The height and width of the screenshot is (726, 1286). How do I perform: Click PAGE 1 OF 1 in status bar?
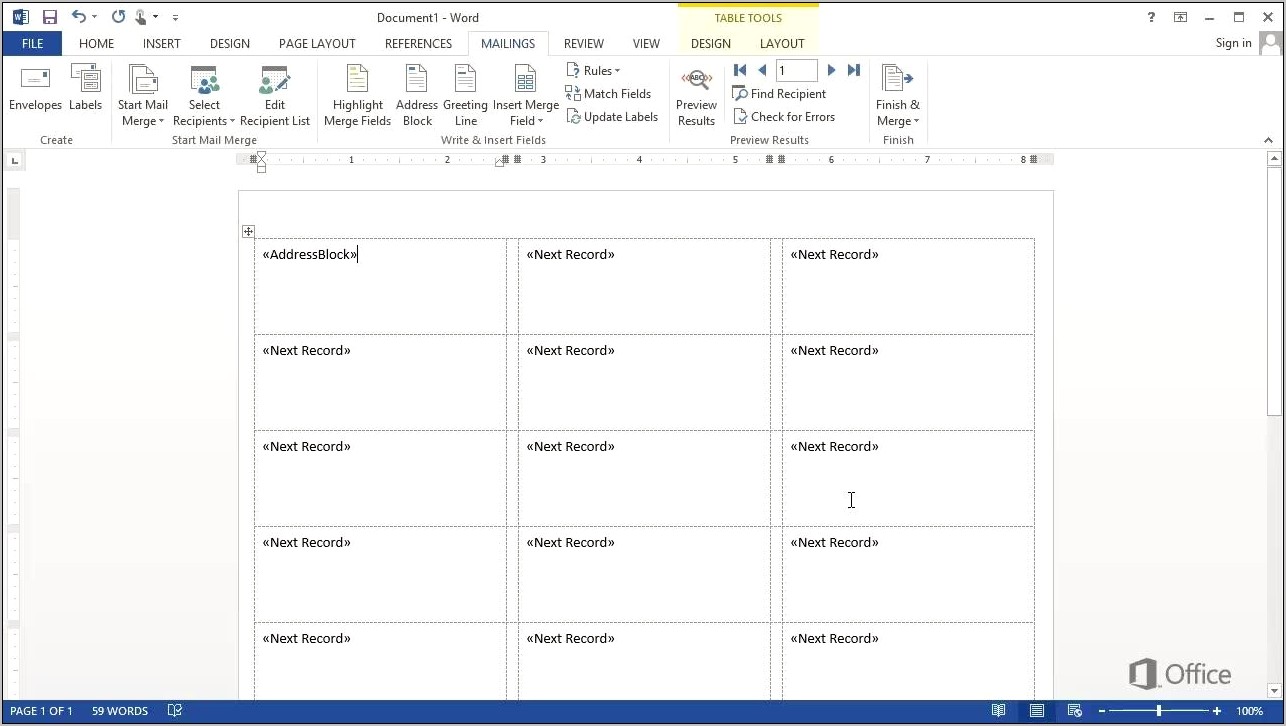(41, 711)
